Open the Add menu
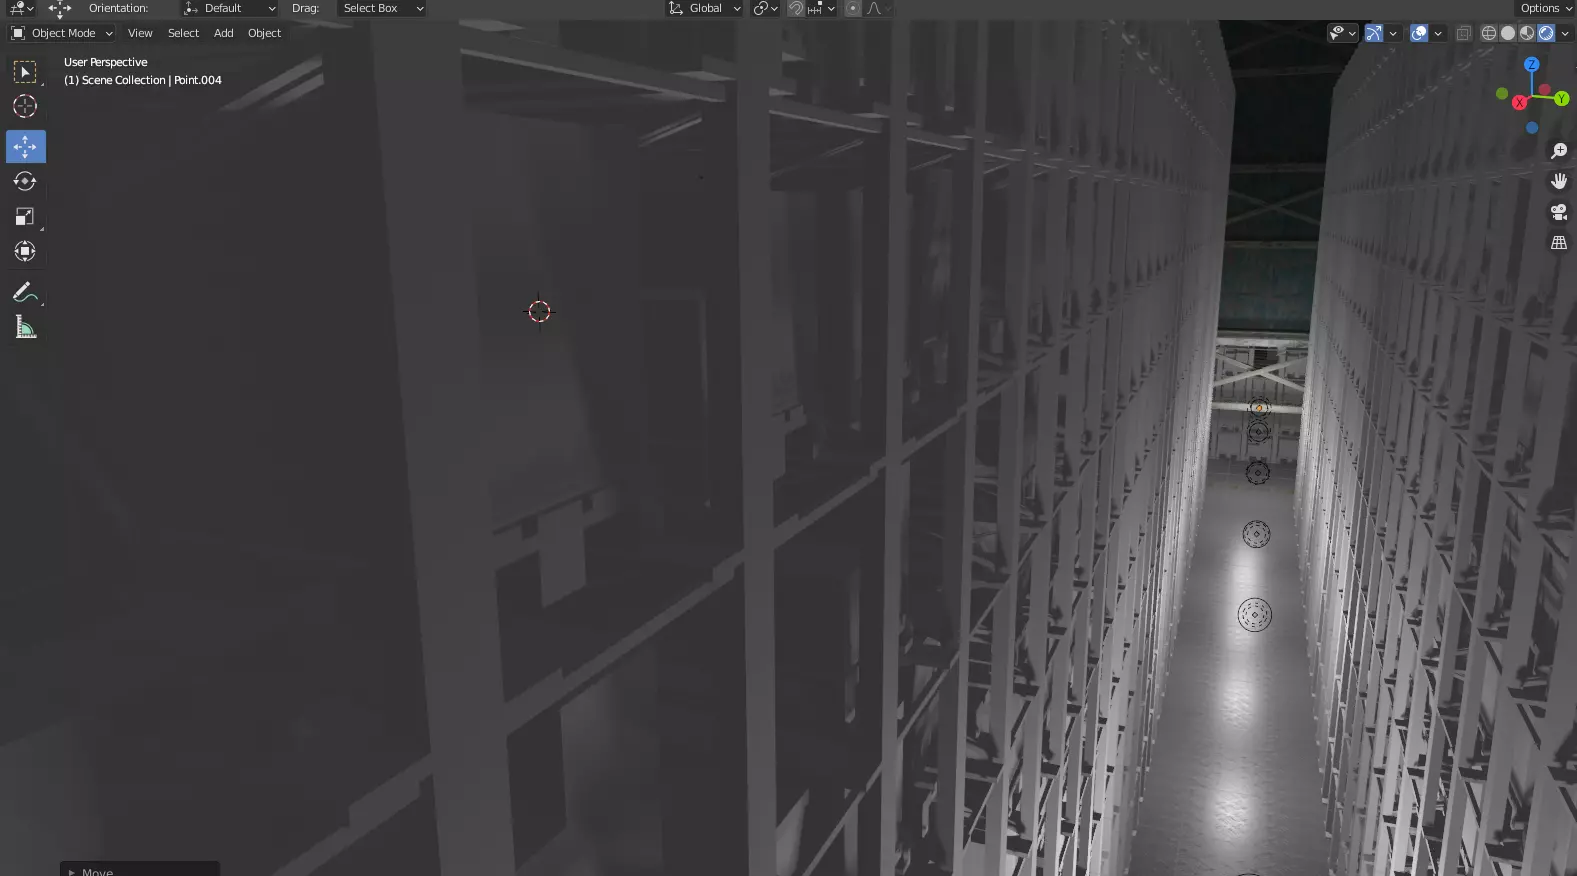 coord(224,33)
